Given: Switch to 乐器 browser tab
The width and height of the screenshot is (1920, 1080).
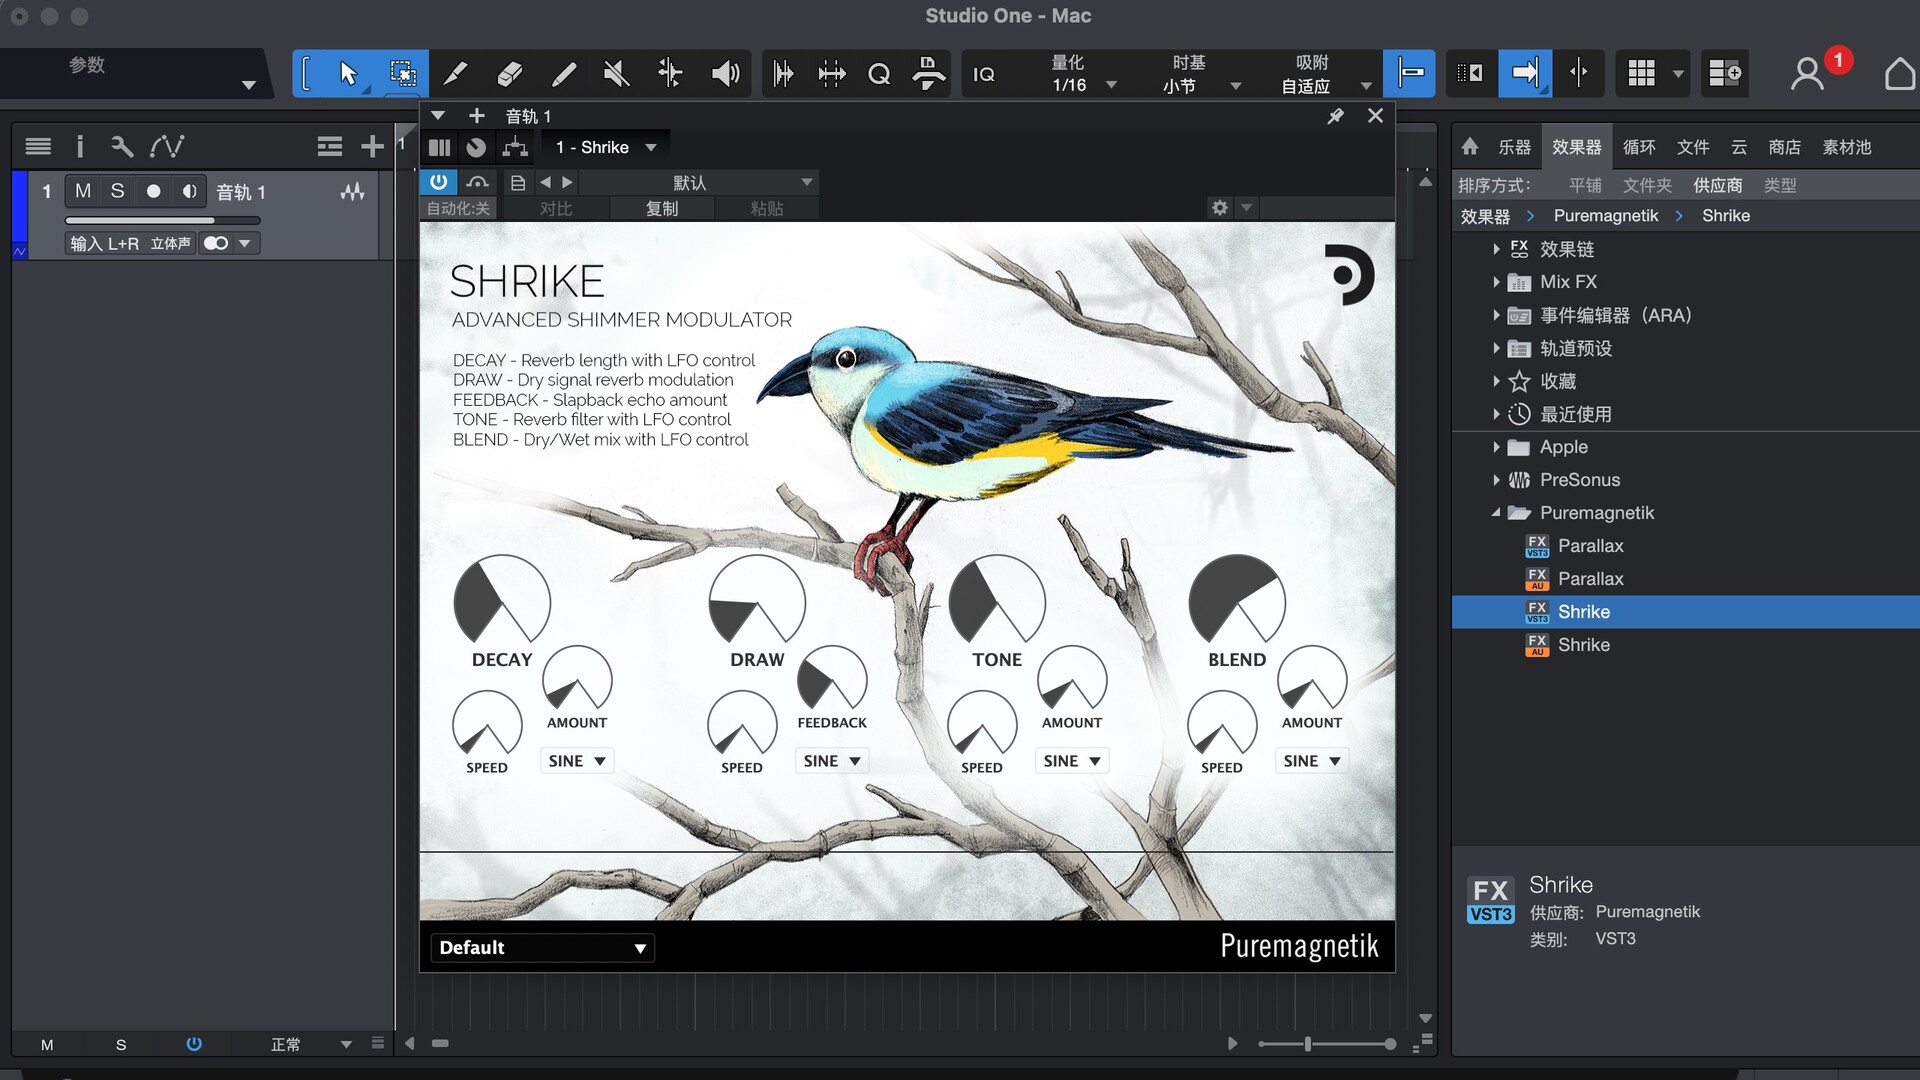Looking at the screenshot, I should coord(1514,147).
